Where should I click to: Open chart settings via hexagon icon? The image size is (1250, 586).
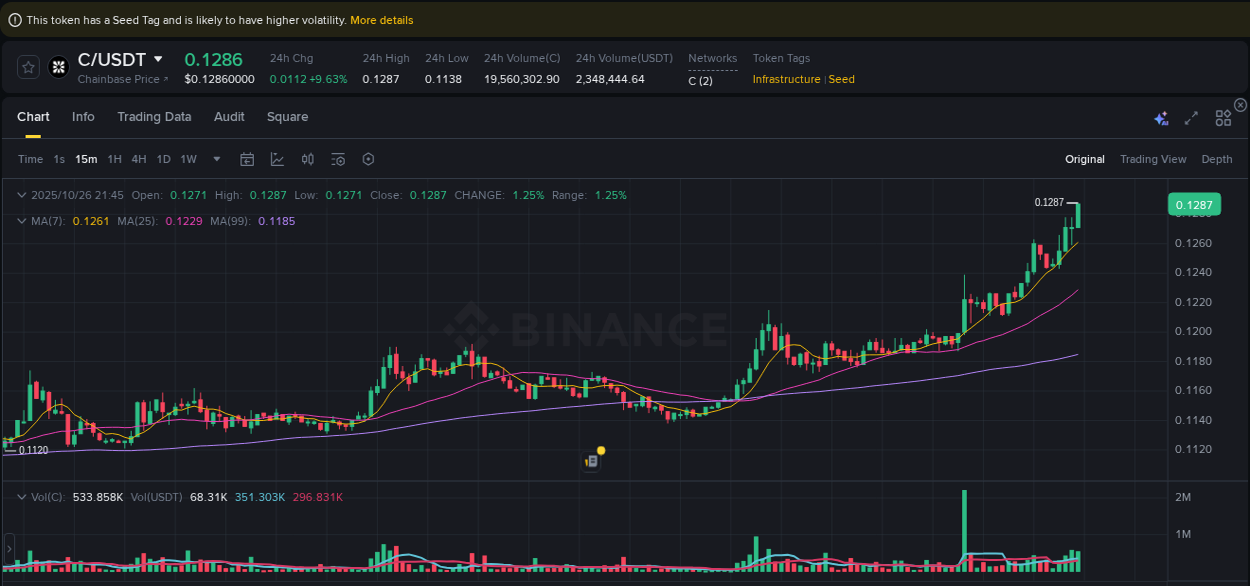[368, 159]
